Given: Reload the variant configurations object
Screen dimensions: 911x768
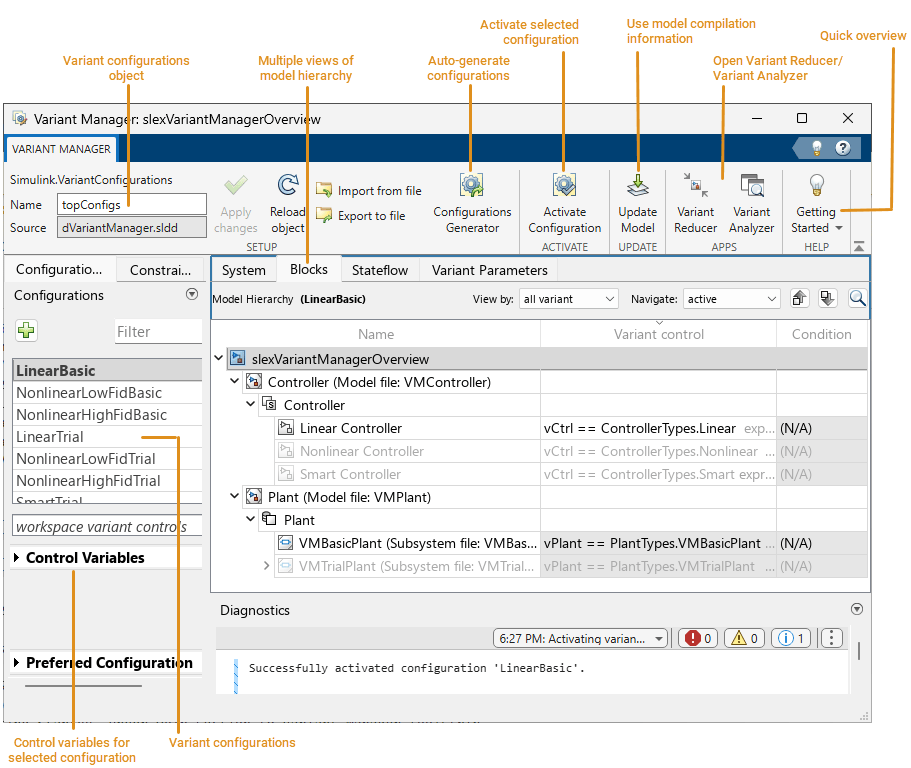Looking at the screenshot, I should point(288,203).
